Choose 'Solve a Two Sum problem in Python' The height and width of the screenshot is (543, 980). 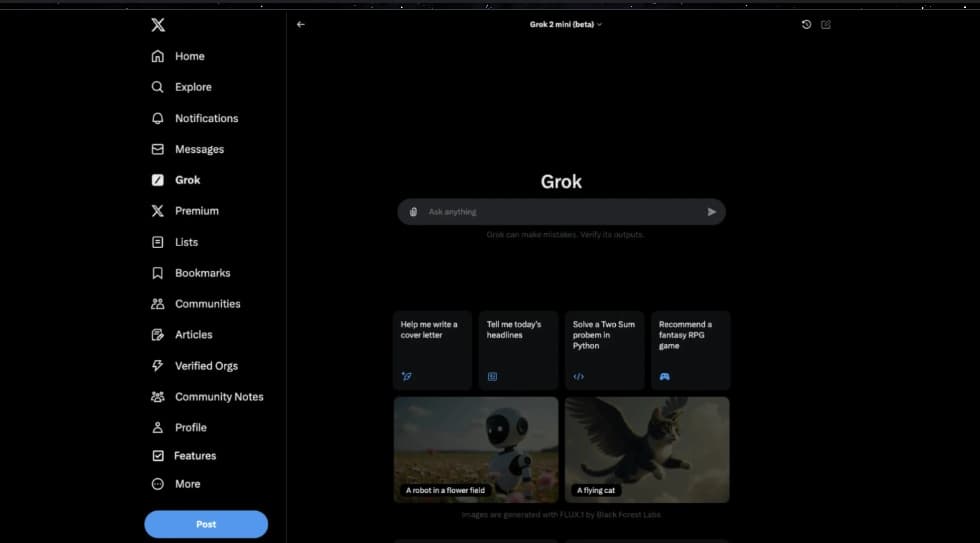[604, 351]
